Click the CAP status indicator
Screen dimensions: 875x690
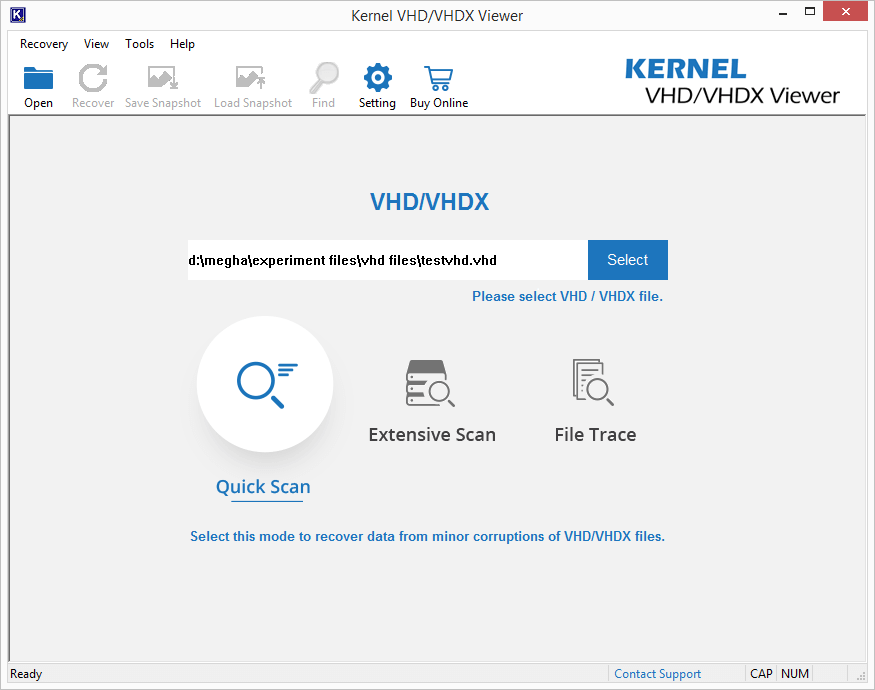pos(761,674)
